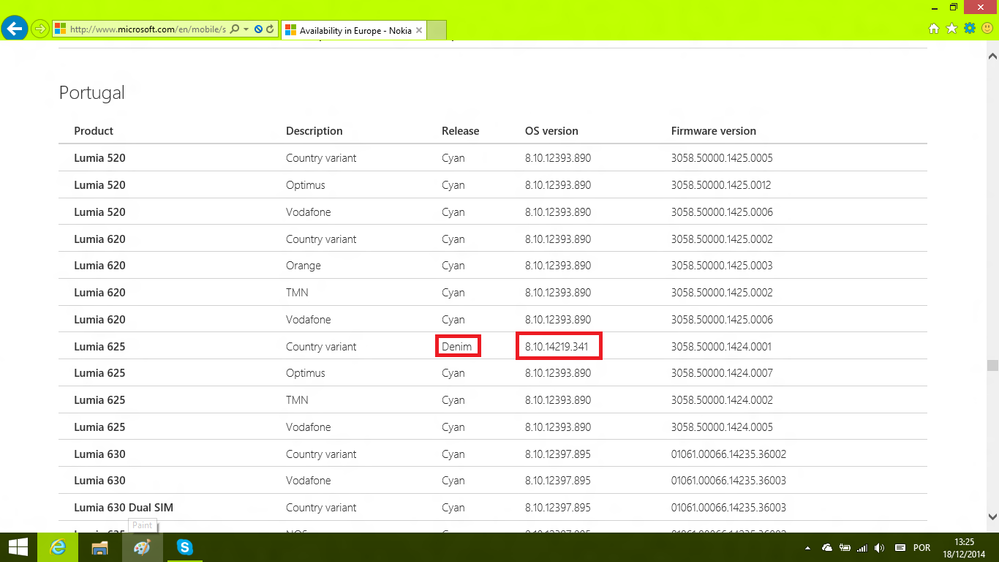Open File Explorer from the taskbar
The height and width of the screenshot is (562, 999).
point(100,547)
